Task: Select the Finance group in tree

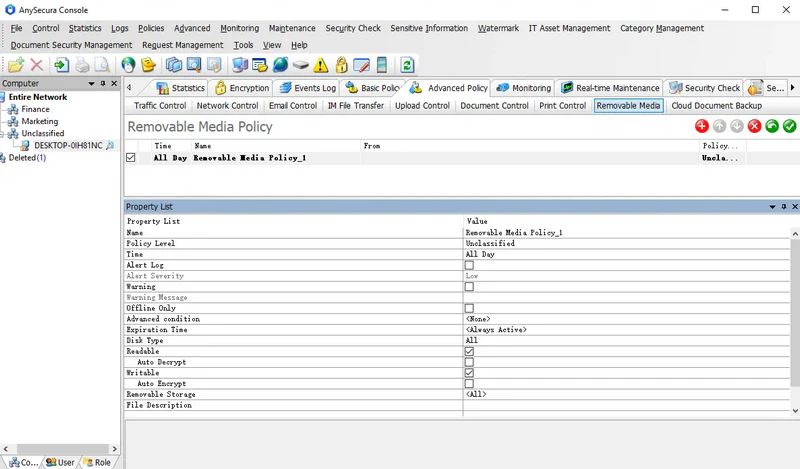Action: click(35, 109)
